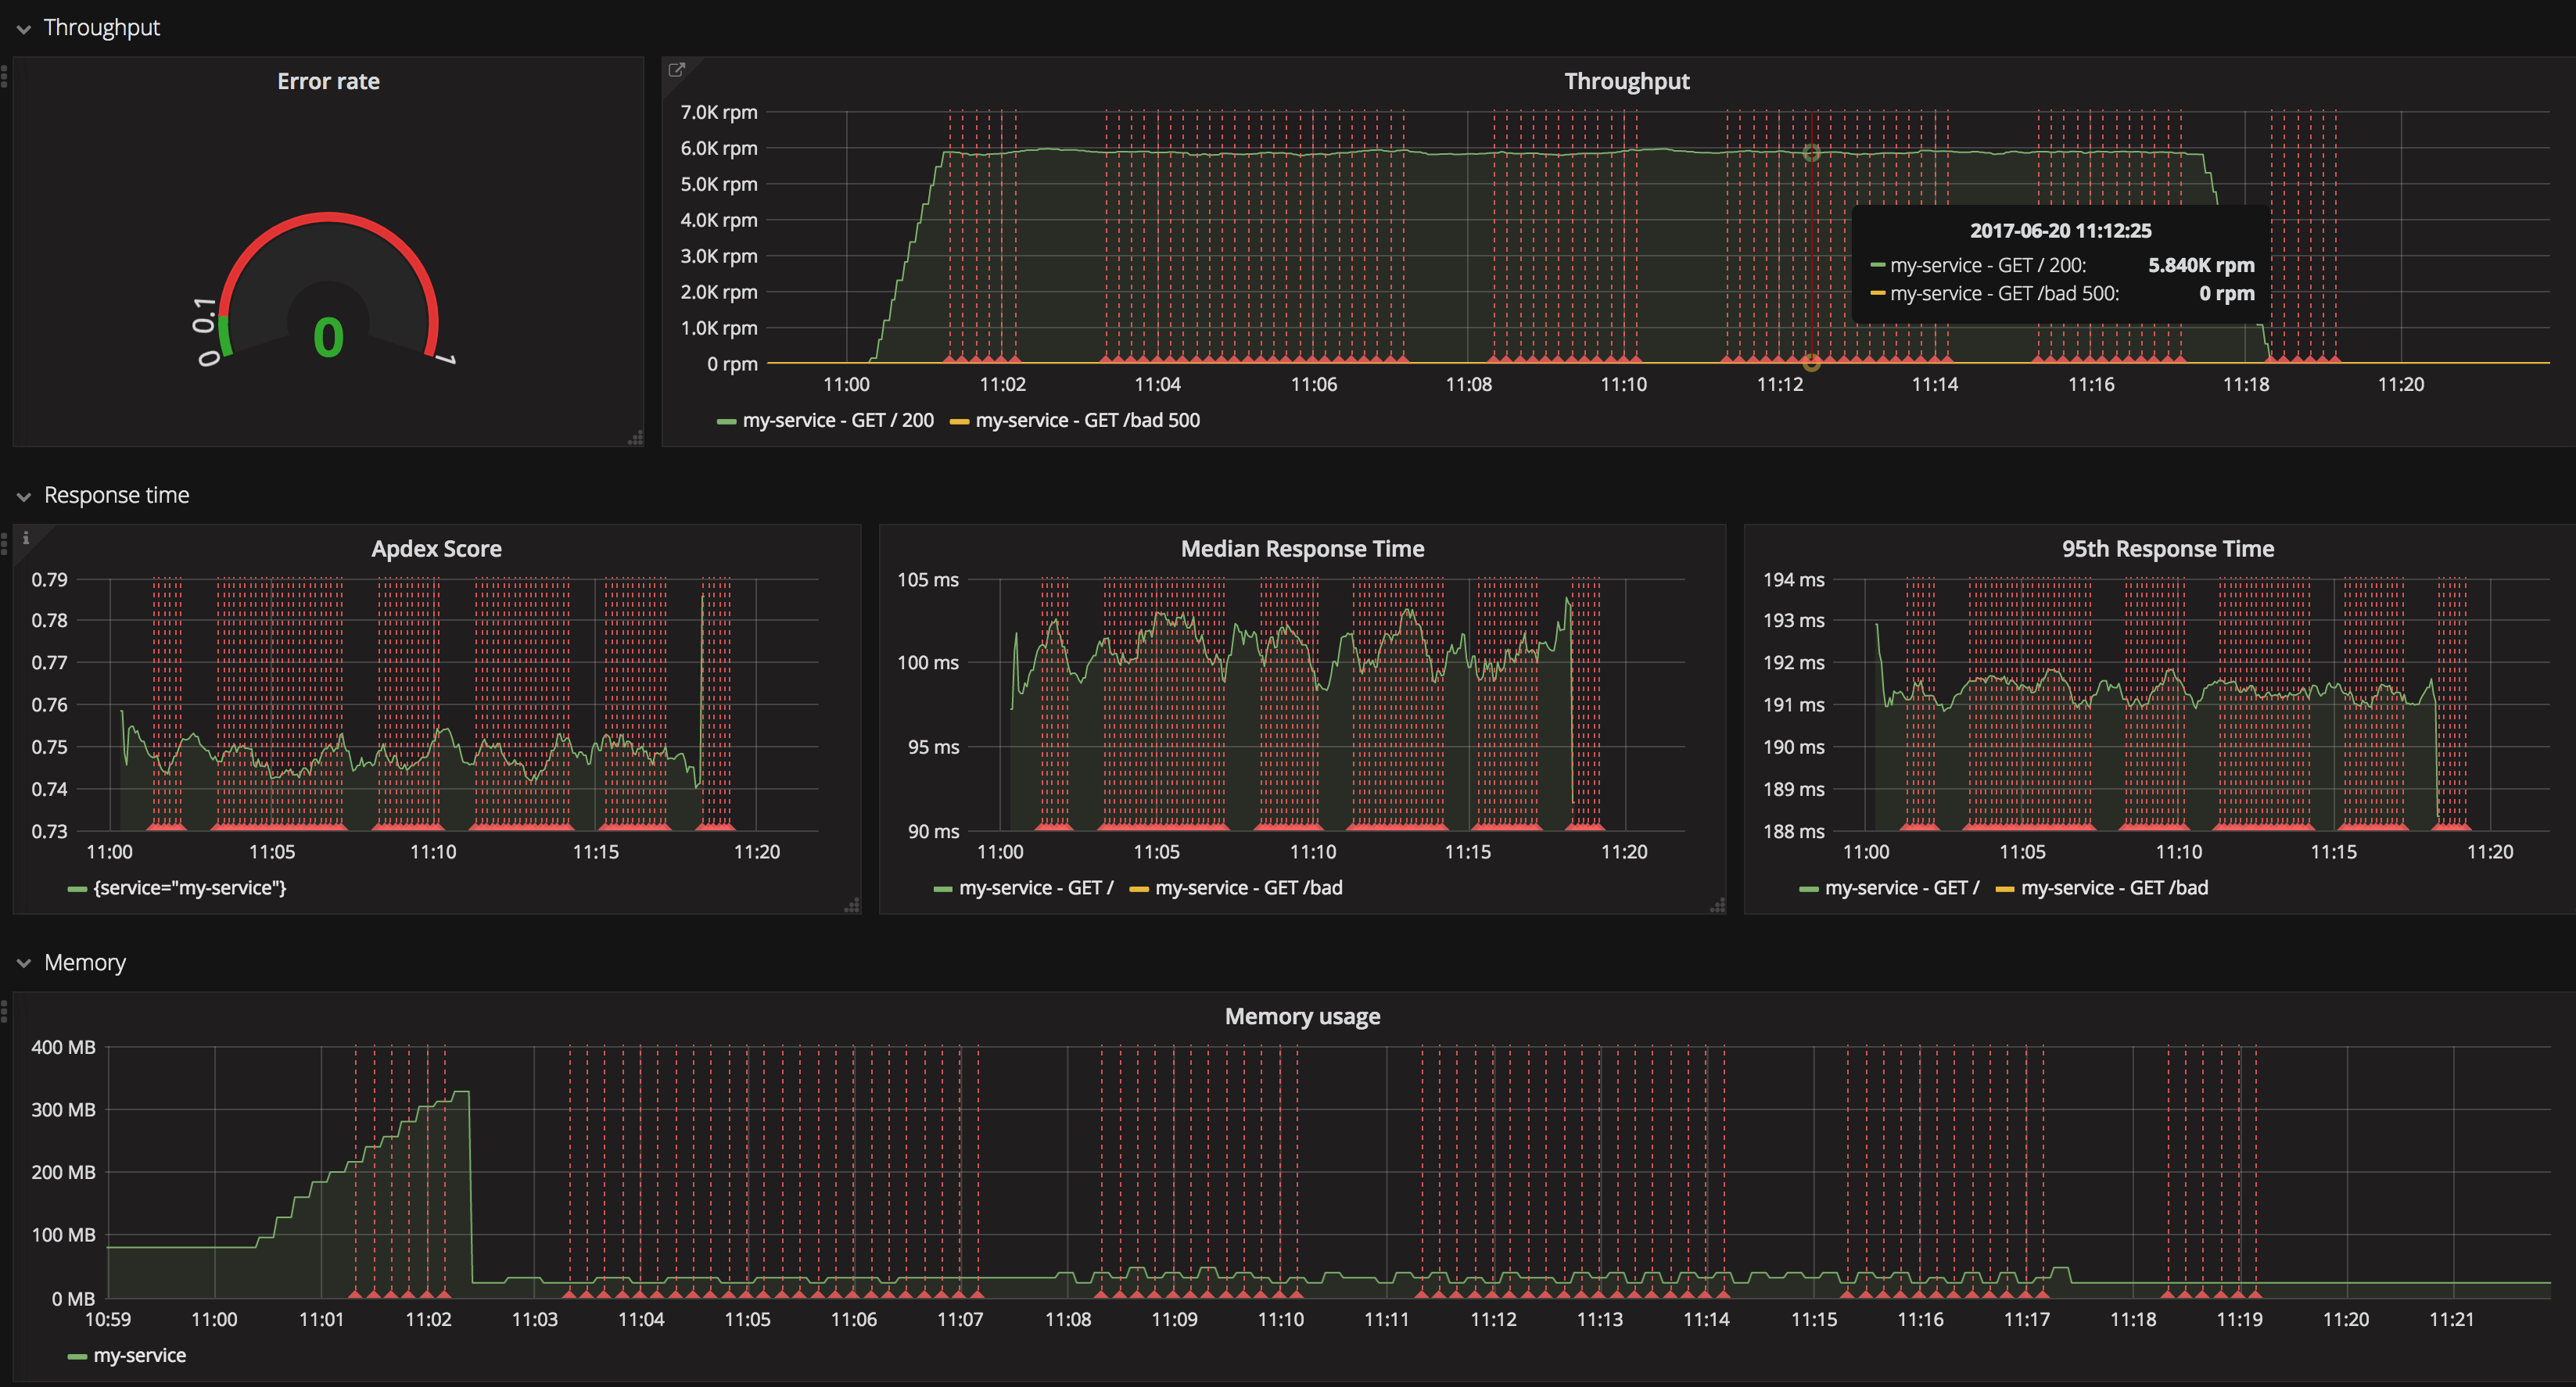Image resolution: width=2576 pixels, height=1387 pixels.
Task: Open the Response time row handle dots
Action: (5, 543)
